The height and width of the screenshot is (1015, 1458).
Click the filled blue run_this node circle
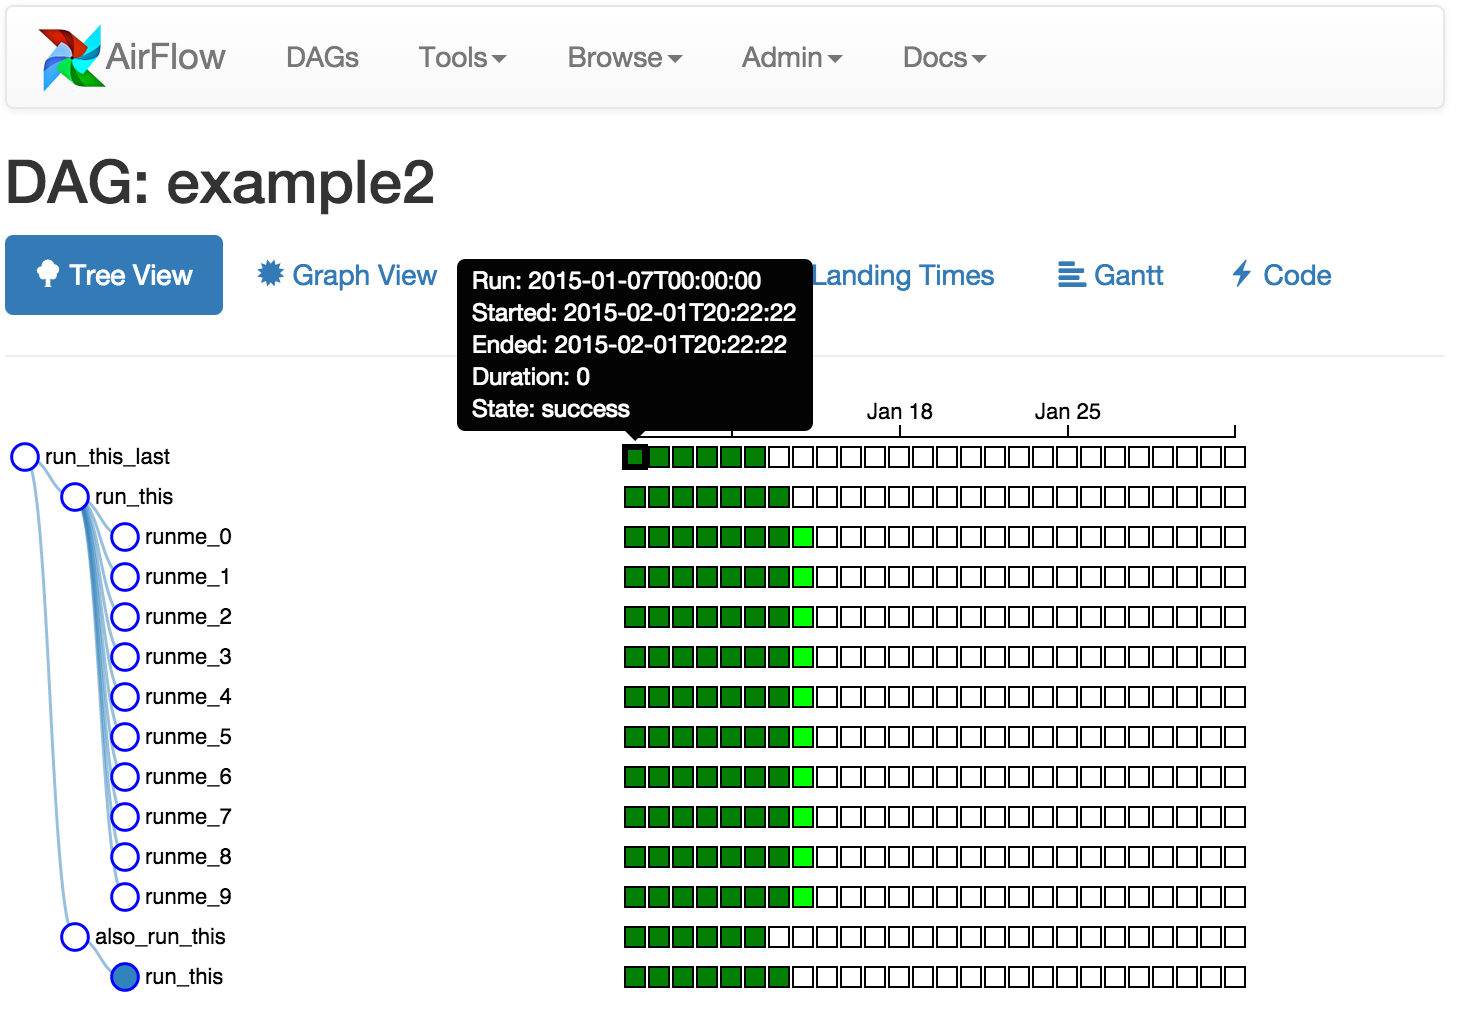[x=124, y=977]
